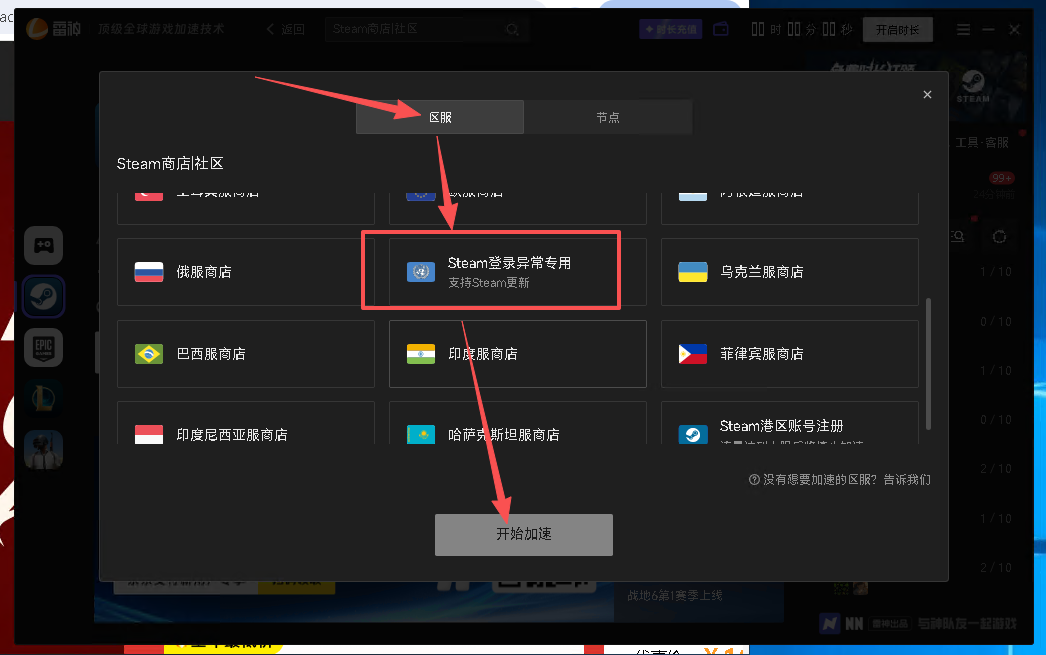1046x655 pixels.
Task: Open the hamburger menu in the title bar
Action: point(963,30)
